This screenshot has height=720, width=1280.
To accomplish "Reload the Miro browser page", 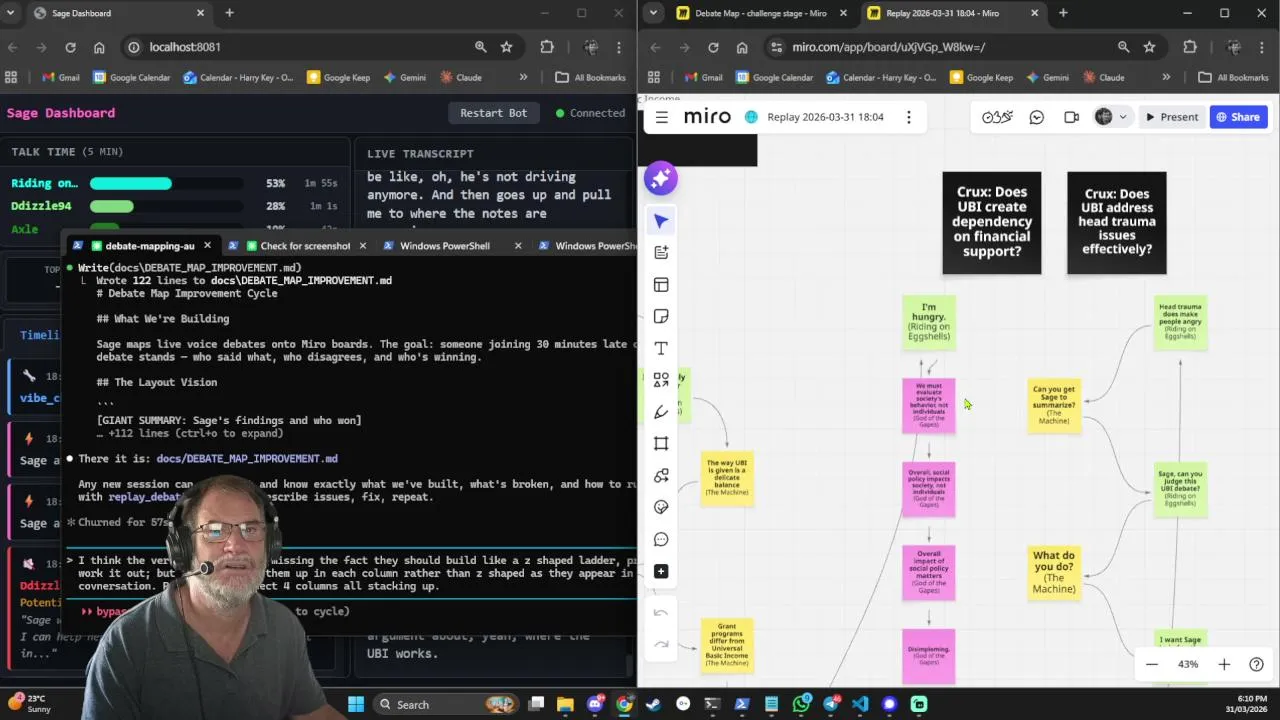I will click(x=713, y=47).
